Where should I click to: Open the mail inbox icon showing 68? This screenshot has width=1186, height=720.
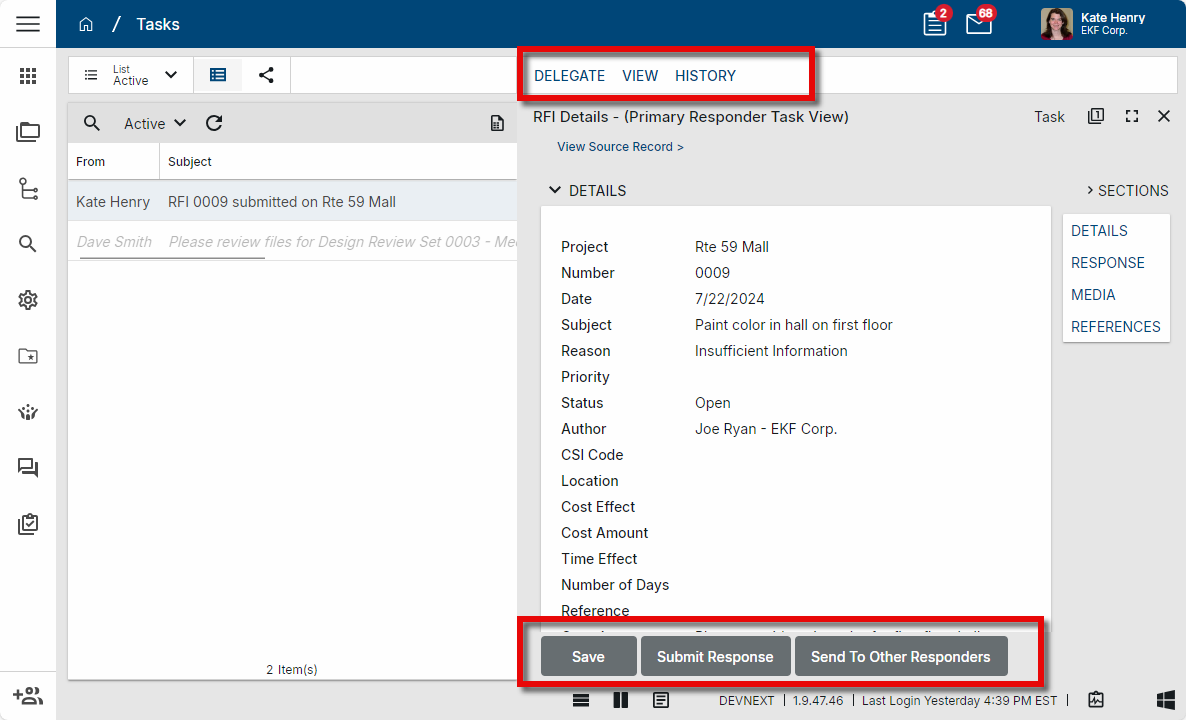tap(979, 24)
